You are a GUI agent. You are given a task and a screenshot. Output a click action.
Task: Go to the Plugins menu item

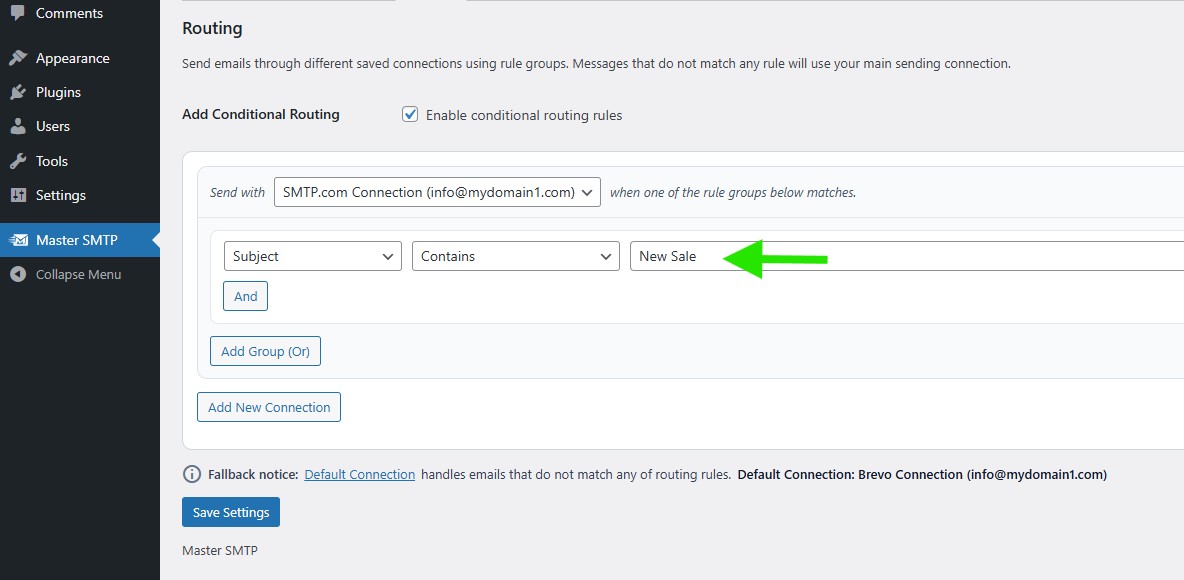click(x=58, y=92)
